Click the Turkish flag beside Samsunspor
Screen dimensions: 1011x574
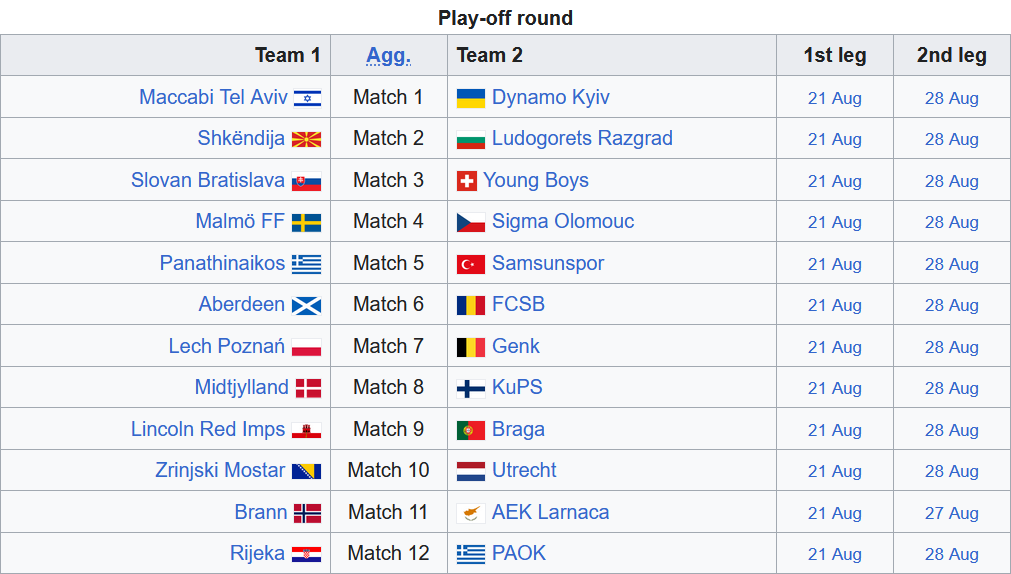471,264
